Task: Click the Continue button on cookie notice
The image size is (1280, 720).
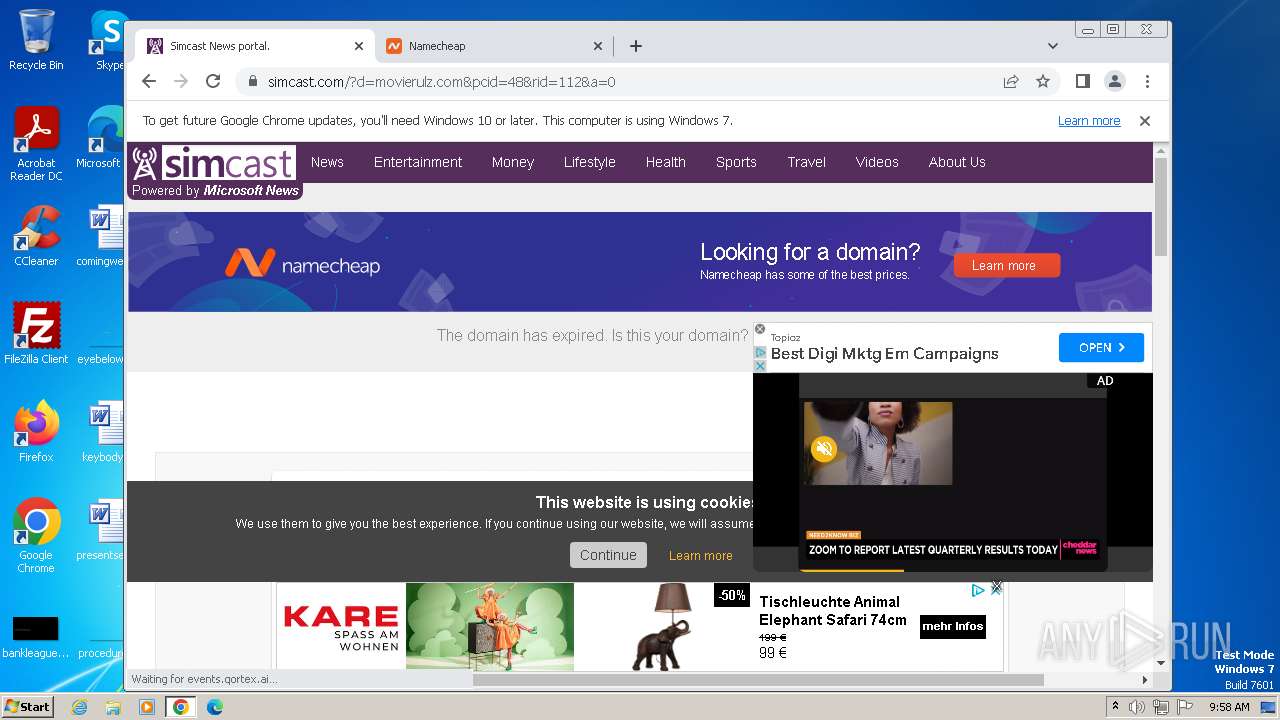Action: tap(608, 555)
